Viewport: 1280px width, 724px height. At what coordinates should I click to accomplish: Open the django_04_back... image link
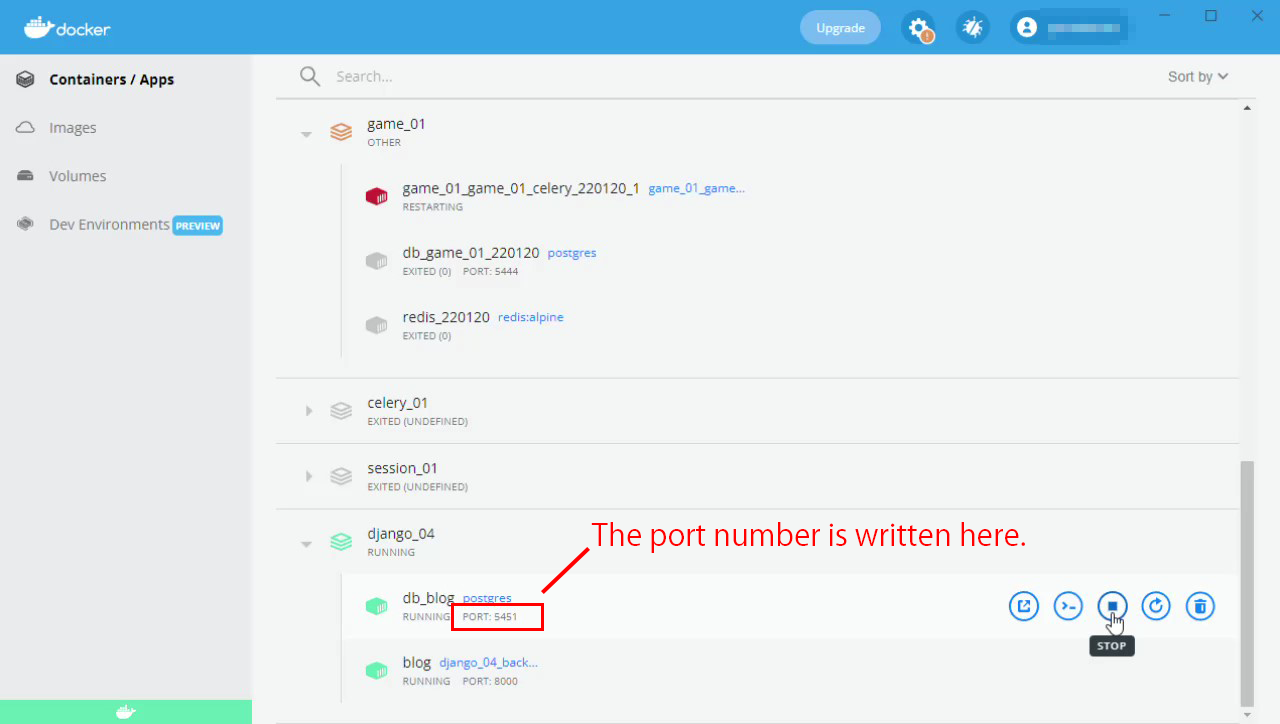click(x=489, y=662)
